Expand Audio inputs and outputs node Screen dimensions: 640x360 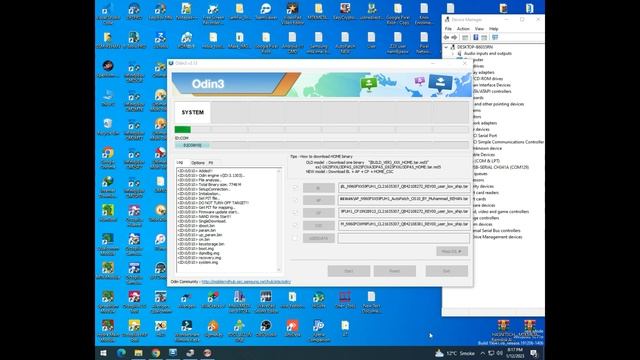click(x=453, y=53)
